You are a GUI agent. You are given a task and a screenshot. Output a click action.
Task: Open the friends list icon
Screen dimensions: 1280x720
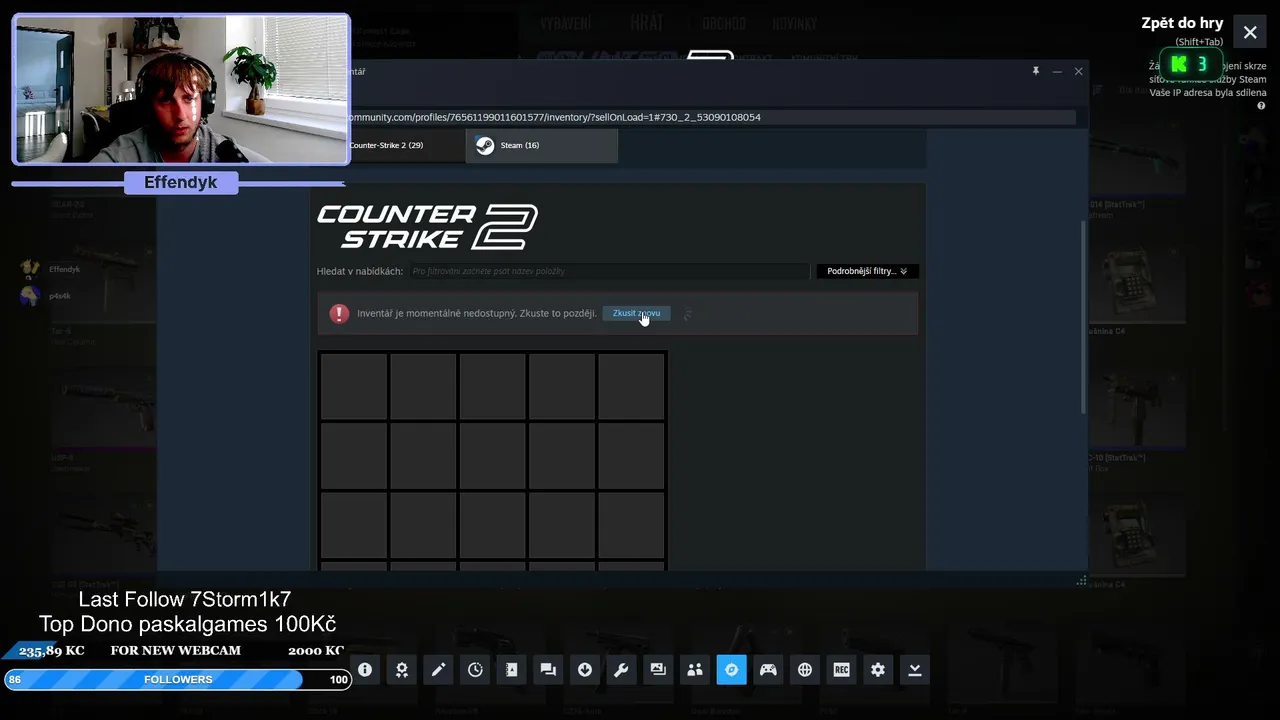695,670
